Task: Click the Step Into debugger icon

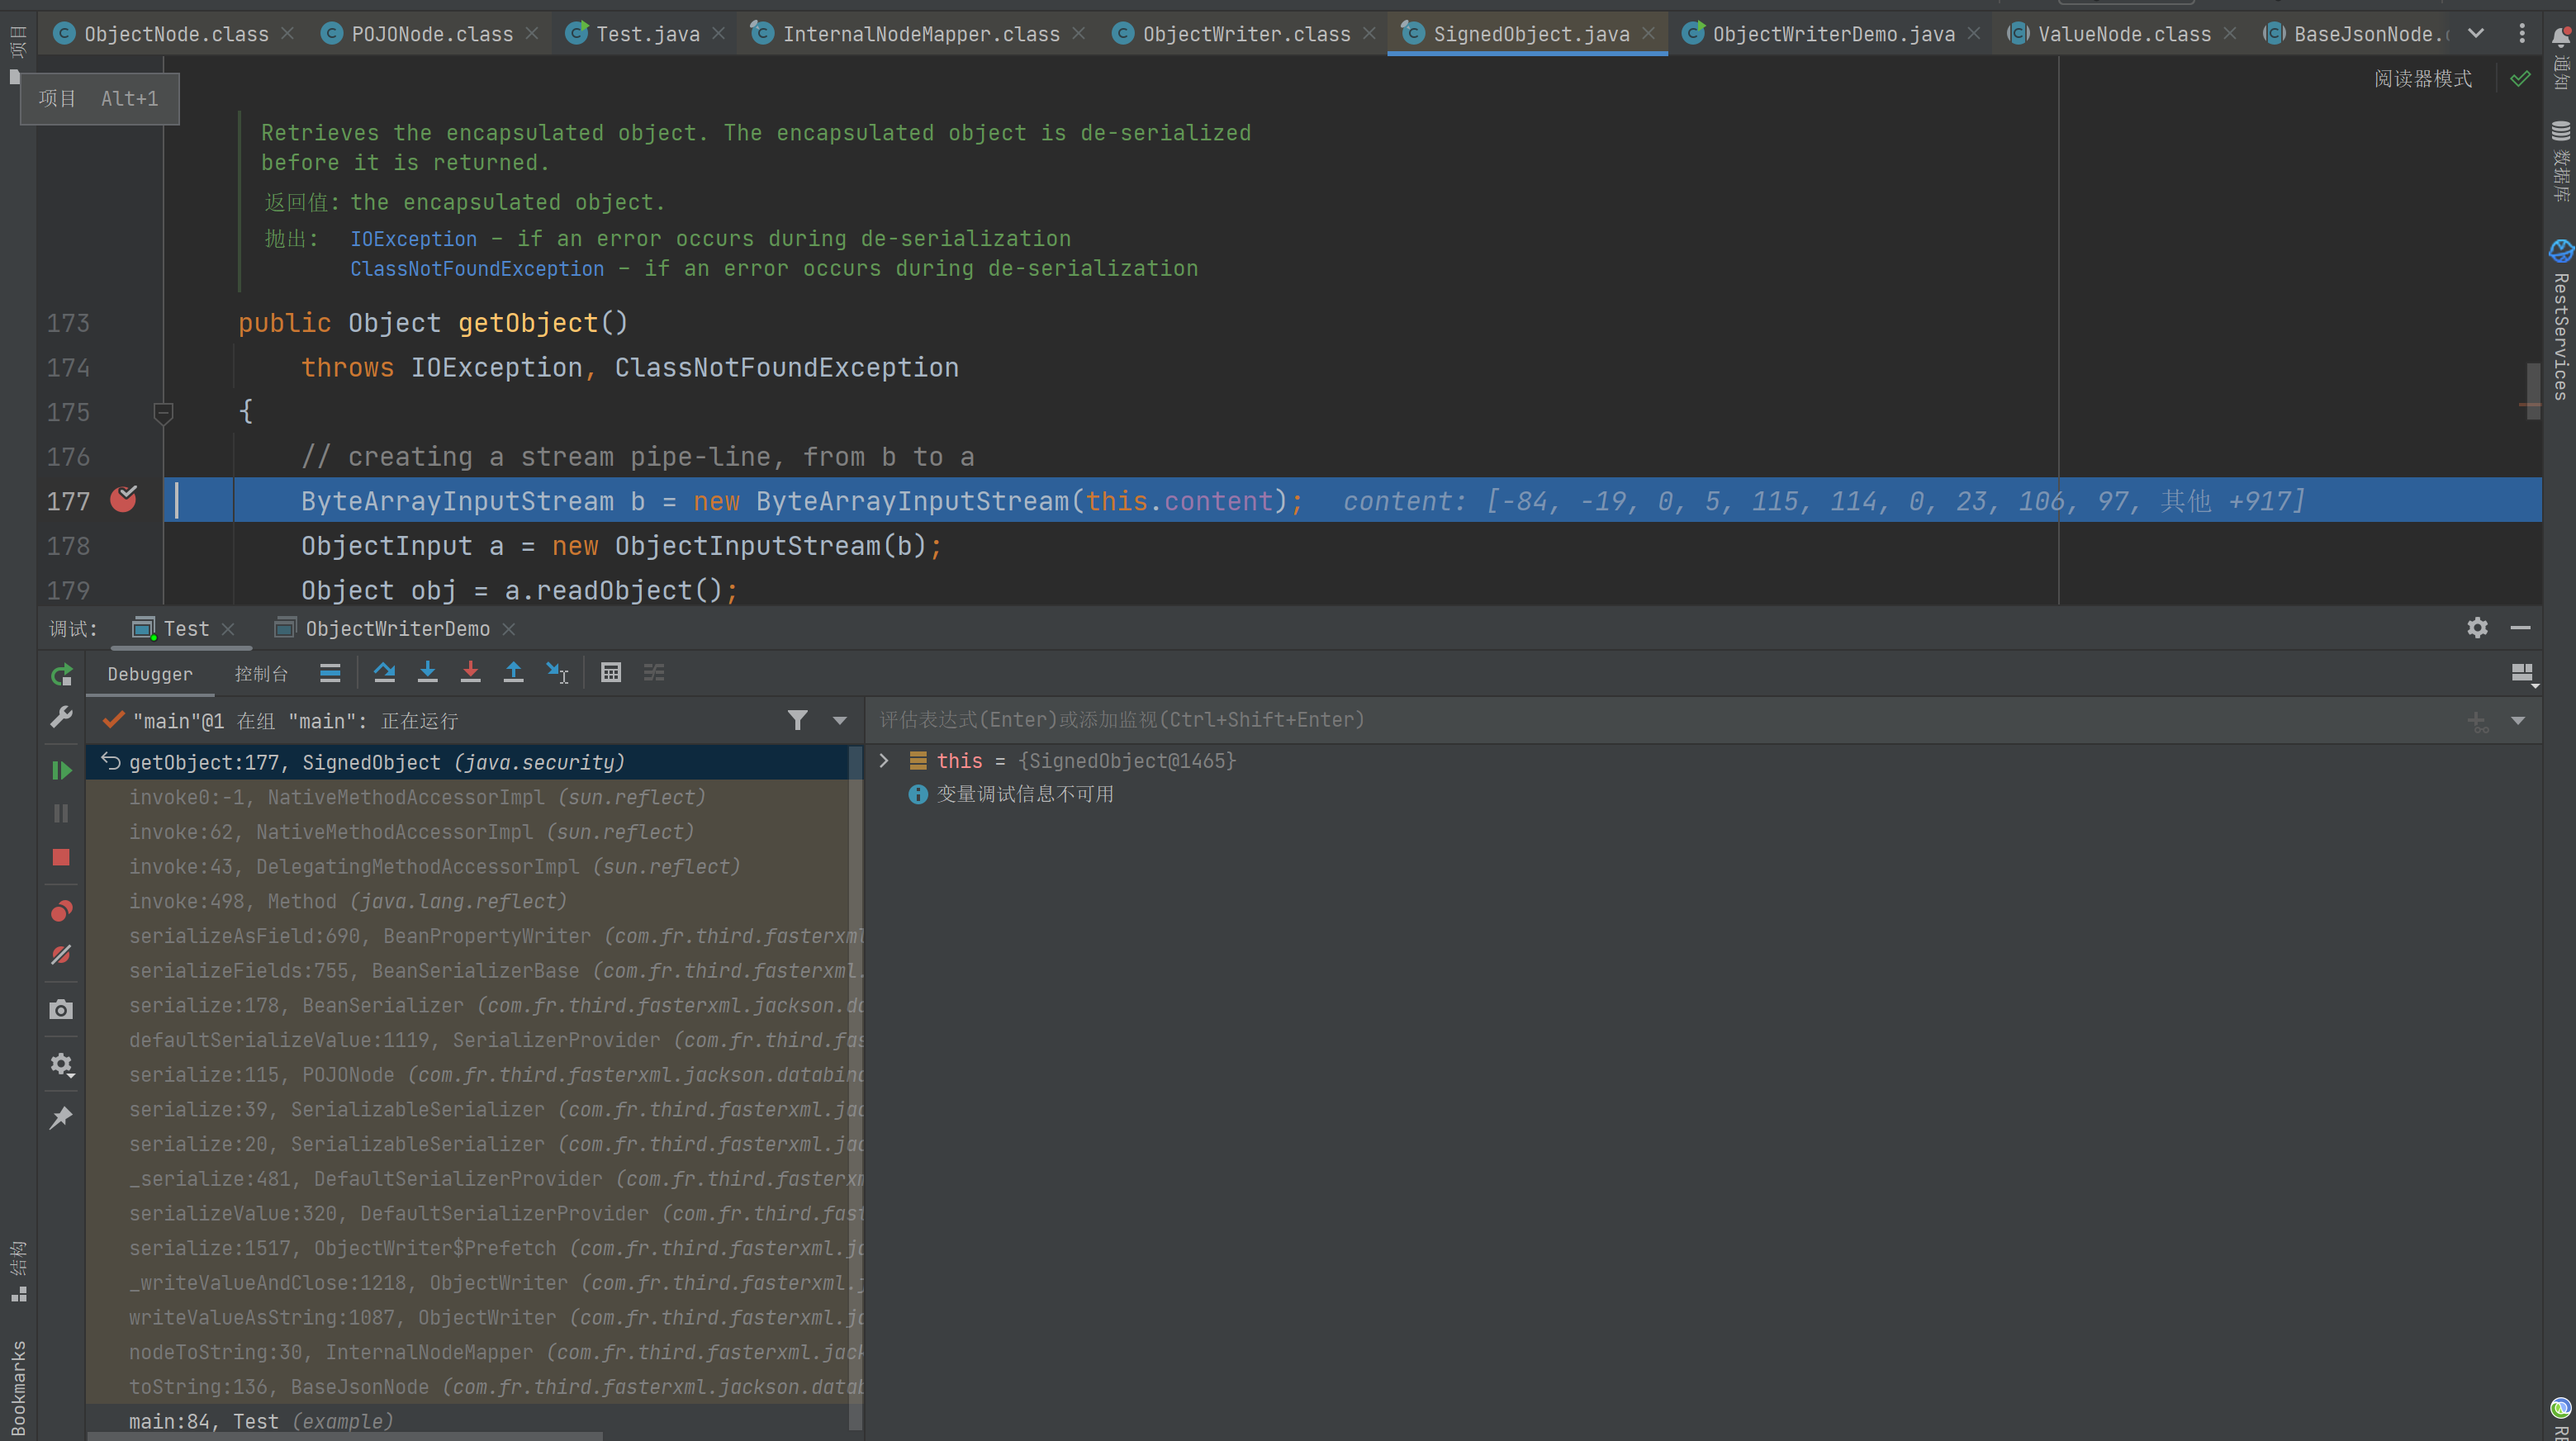Action: pos(427,673)
